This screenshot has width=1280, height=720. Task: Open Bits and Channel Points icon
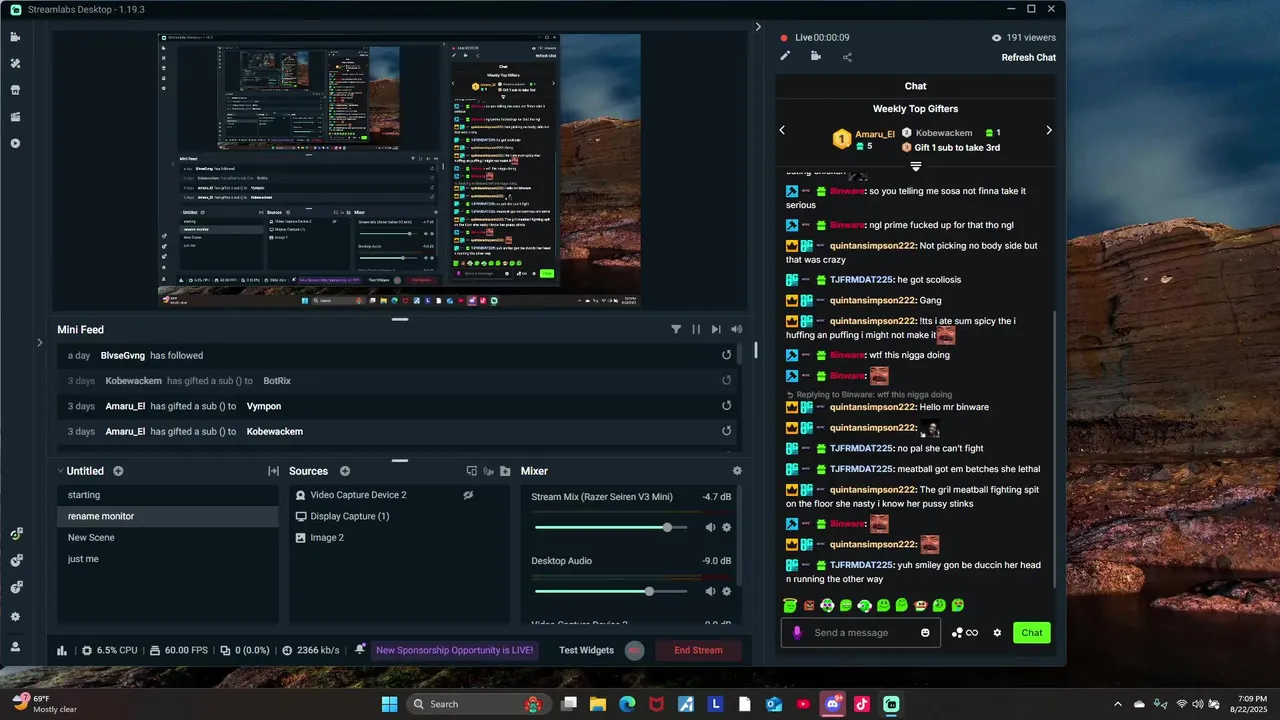[965, 633]
